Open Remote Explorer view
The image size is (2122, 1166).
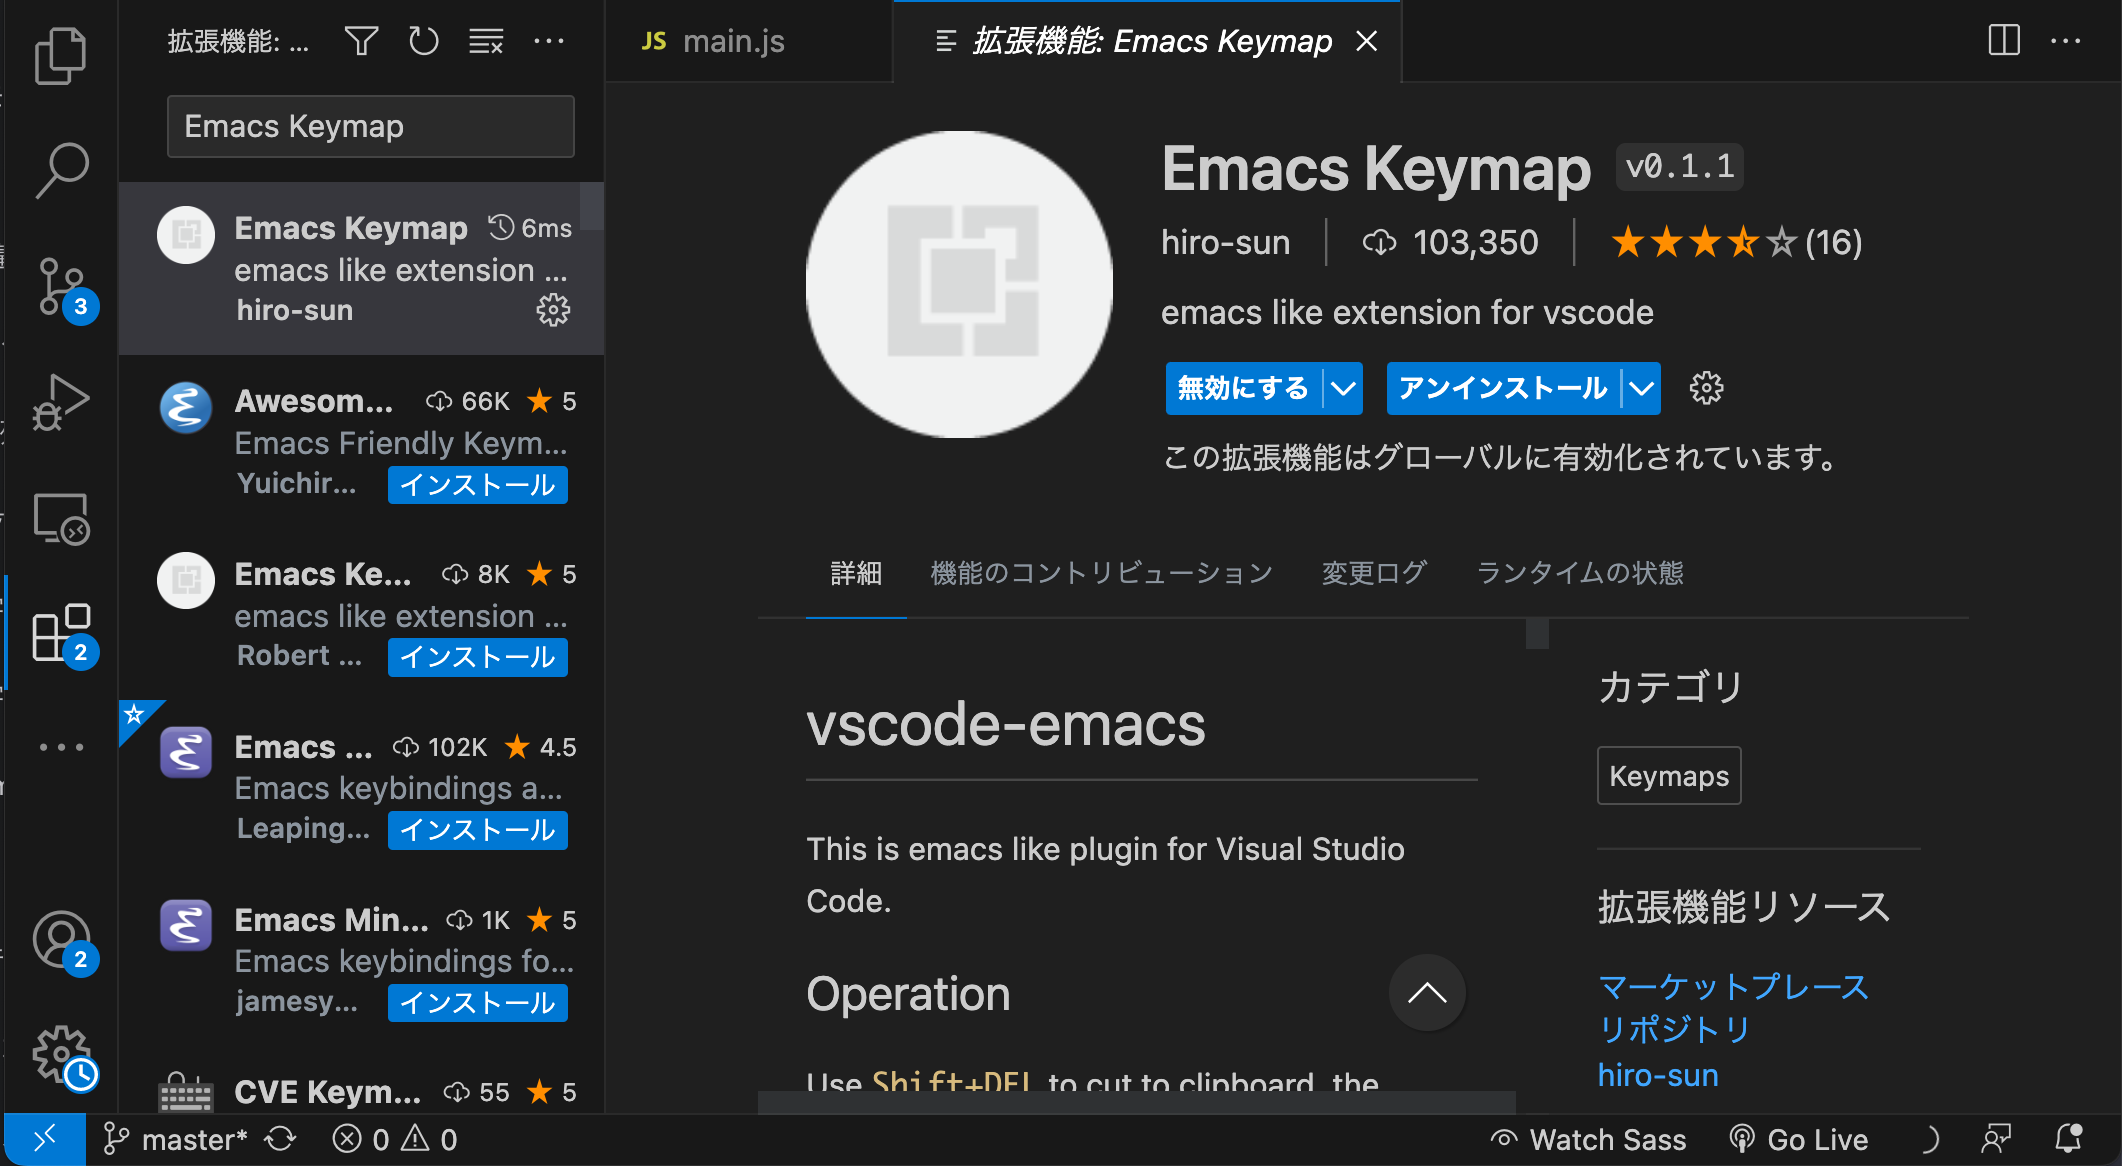click(x=61, y=518)
